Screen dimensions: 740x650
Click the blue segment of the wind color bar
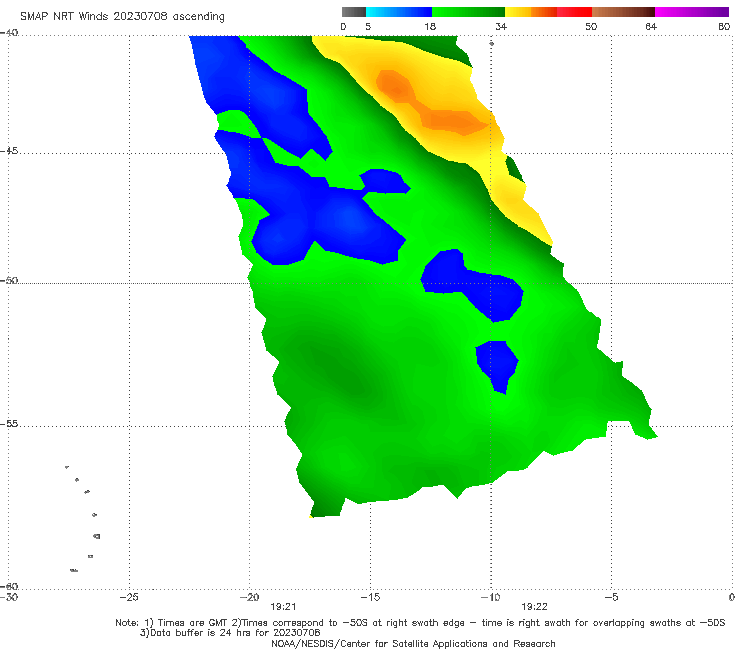(399, 12)
